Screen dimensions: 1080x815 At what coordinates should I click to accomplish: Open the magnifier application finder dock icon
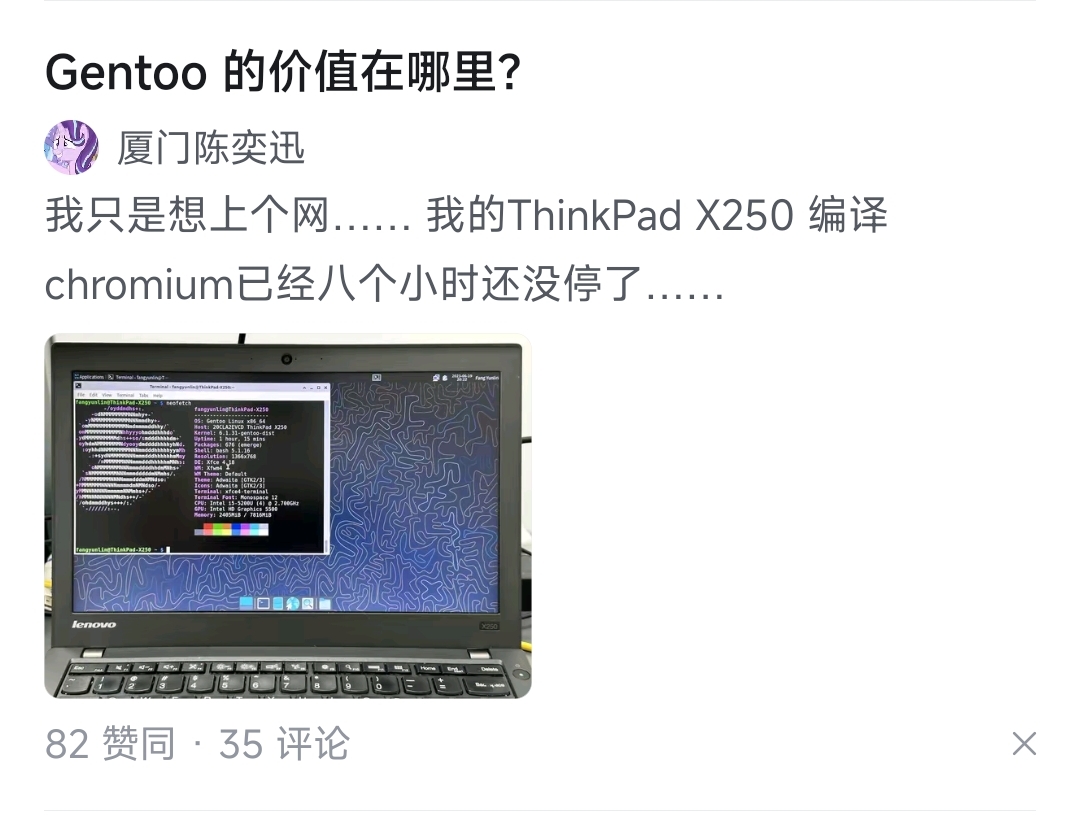(x=308, y=603)
